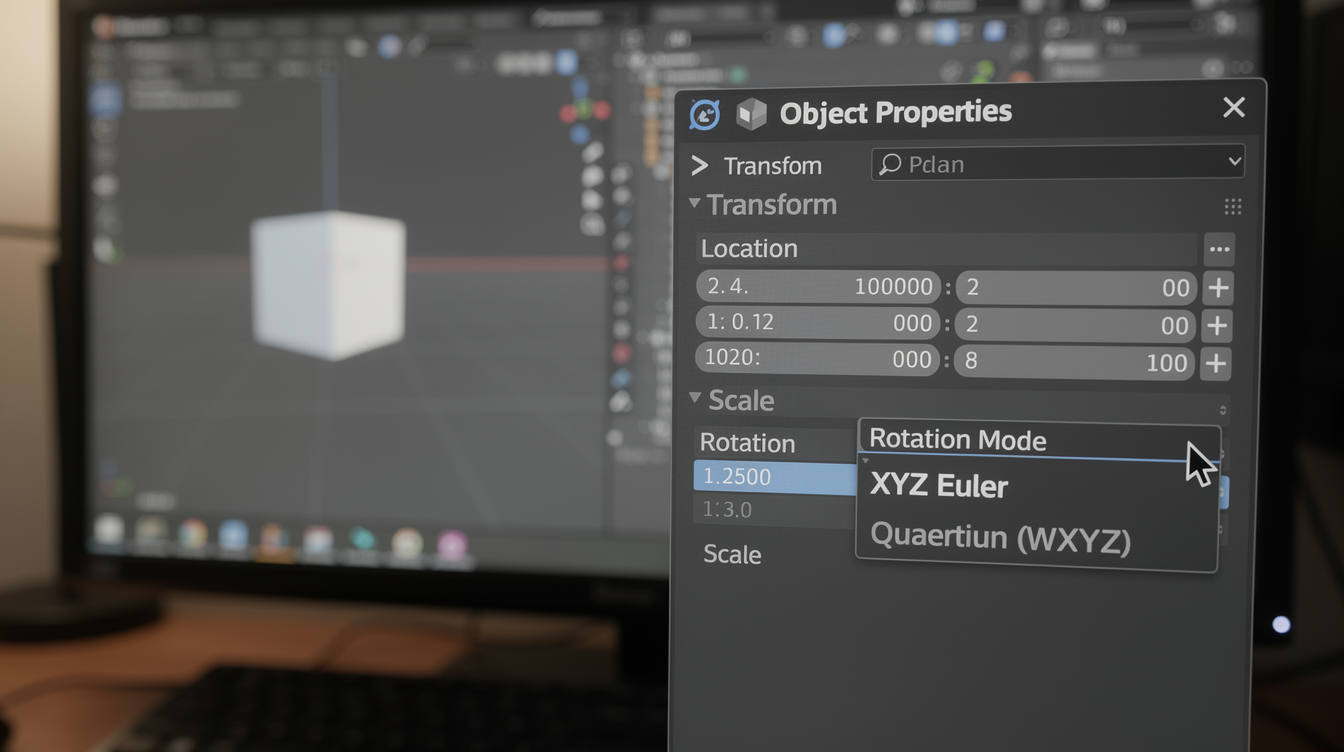Click the Location header bar
Image resolution: width=1344 pixels, height=752 pixels.
946,248
